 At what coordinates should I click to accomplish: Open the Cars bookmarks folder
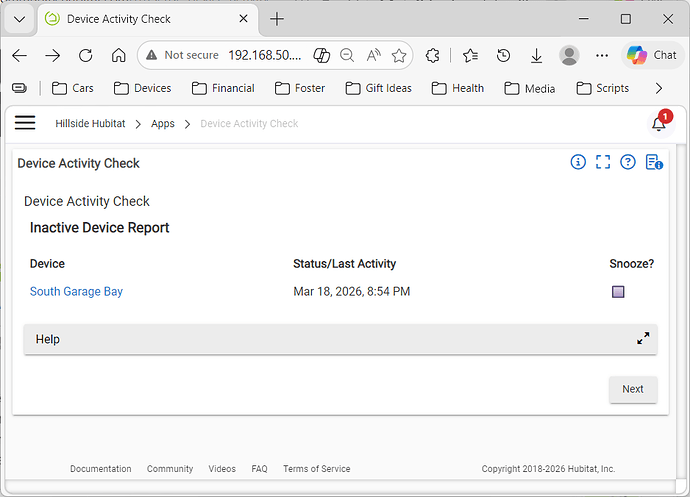click(x=73, y=88)
